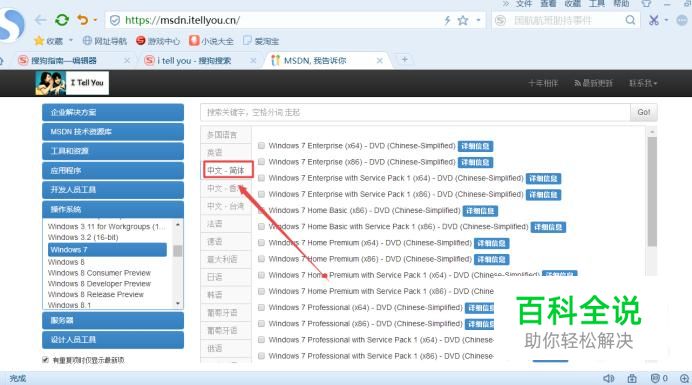
Task: Open 十年相伴 header link
Action: (x=543, y=83)
